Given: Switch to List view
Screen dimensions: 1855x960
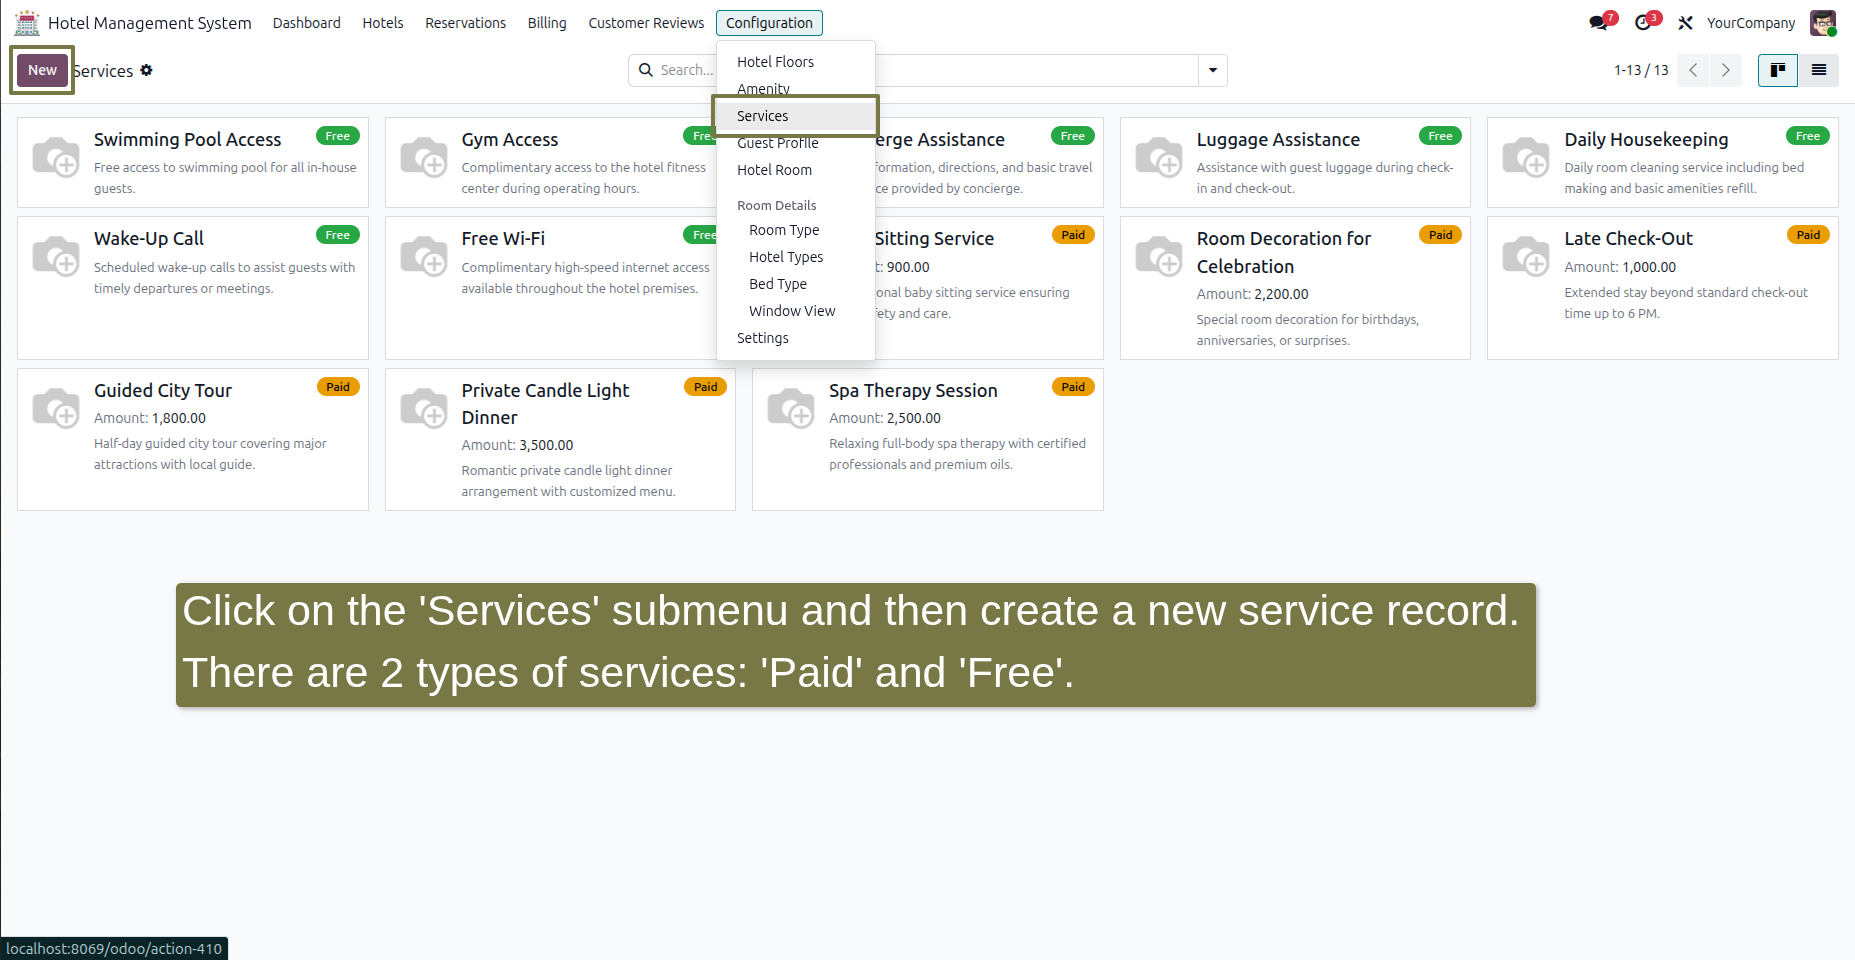Looking at the screenshot, I should pos(1819,70).
